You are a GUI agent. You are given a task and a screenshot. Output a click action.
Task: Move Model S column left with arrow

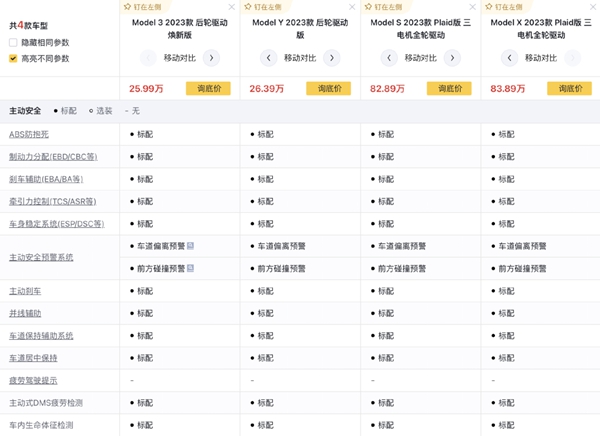(389, 58)
